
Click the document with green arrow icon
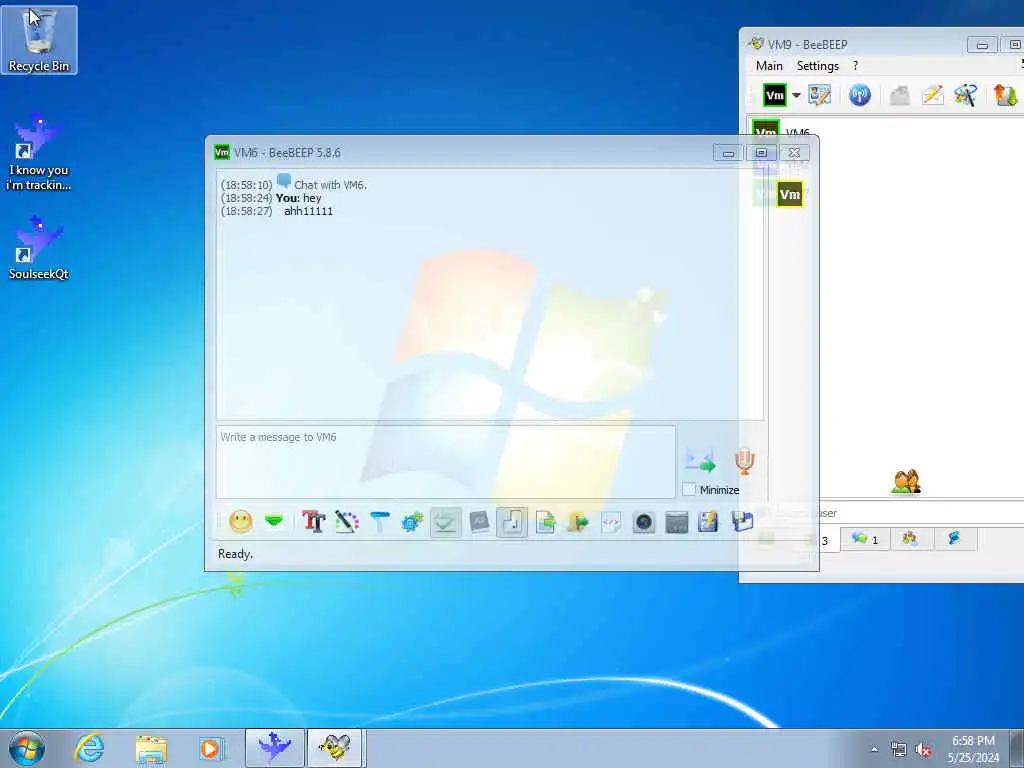[x=545, y=522]
